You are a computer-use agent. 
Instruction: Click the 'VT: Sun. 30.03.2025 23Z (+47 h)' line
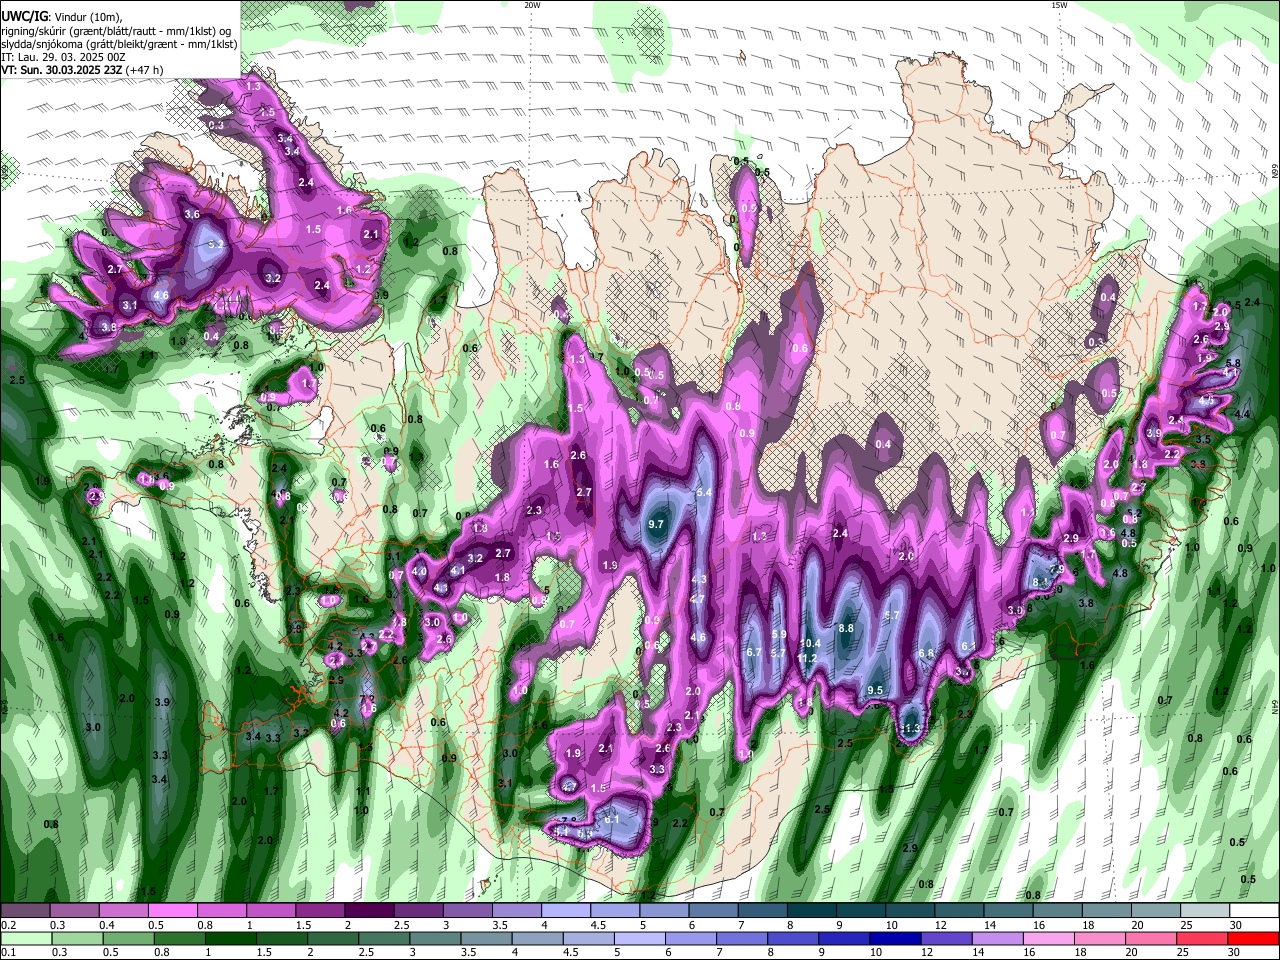coord(82,70)
